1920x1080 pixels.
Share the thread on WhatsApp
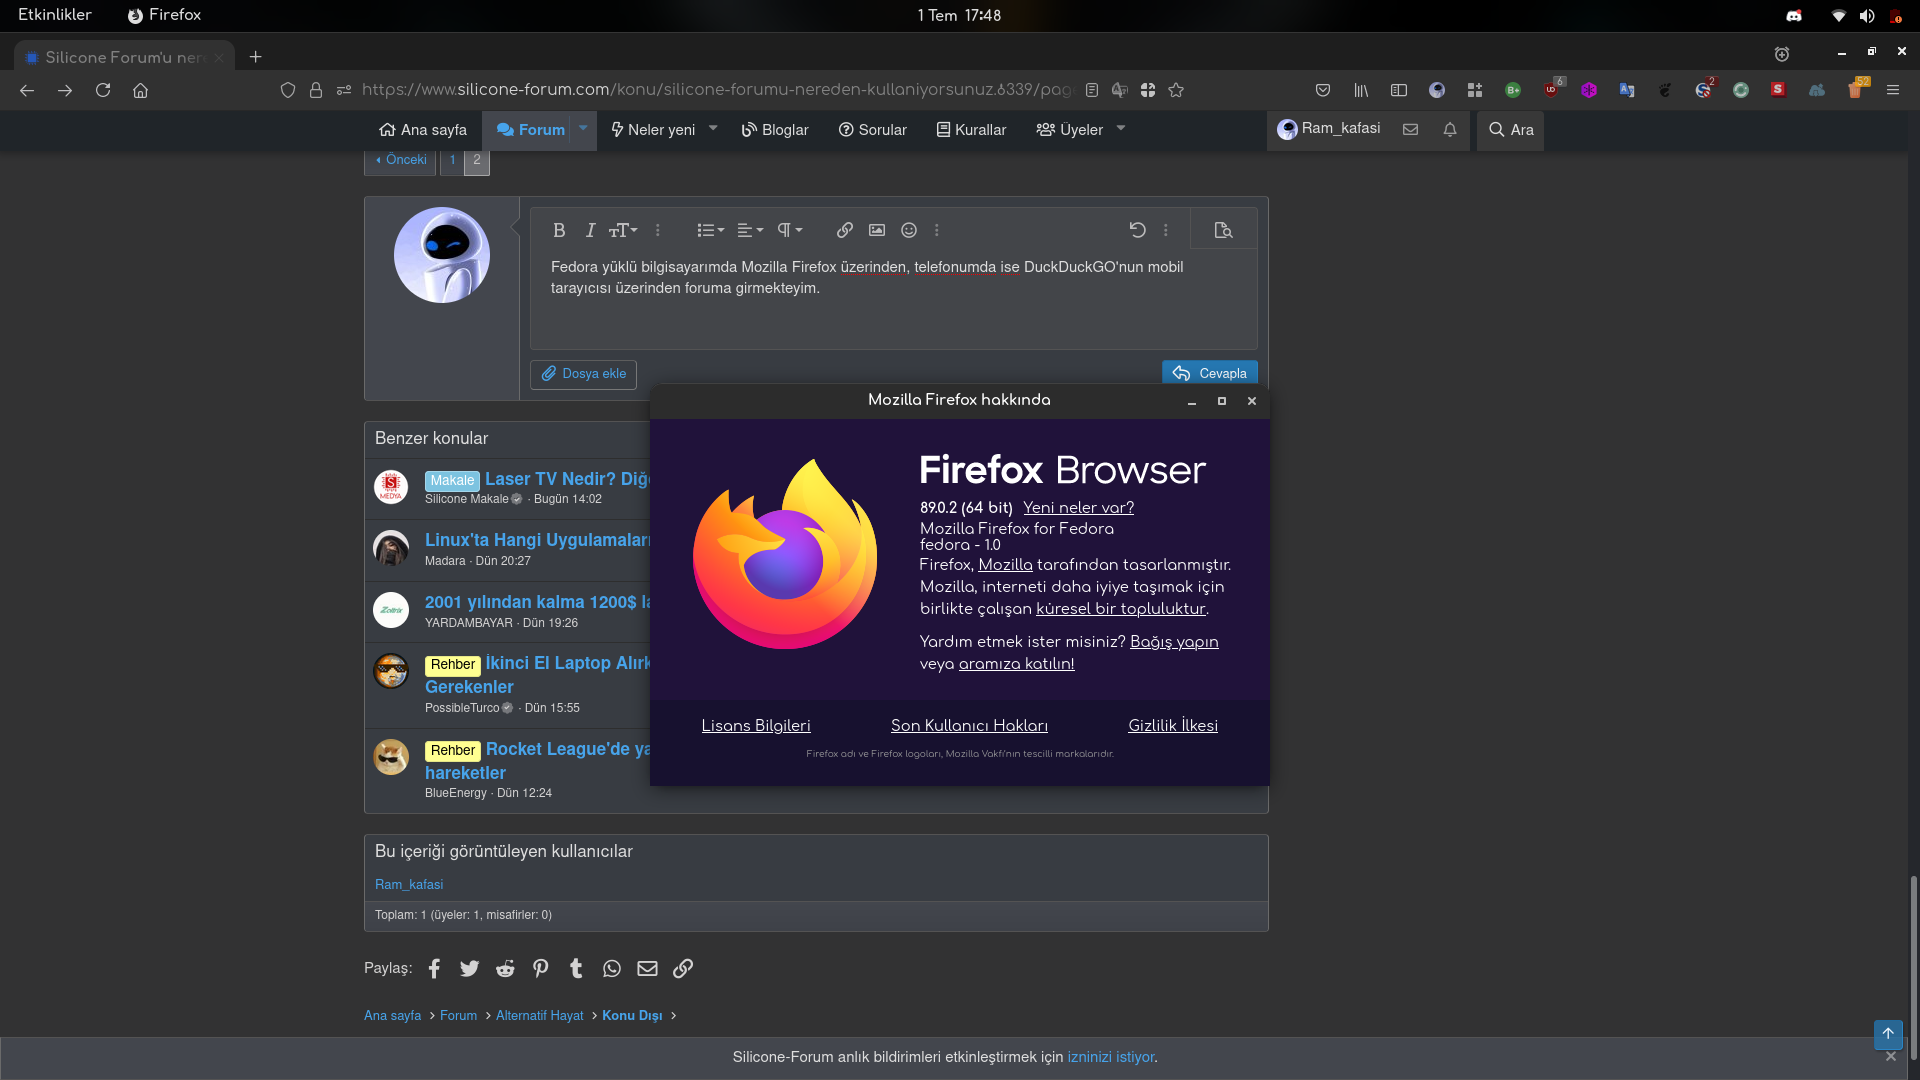pos(612,968)
